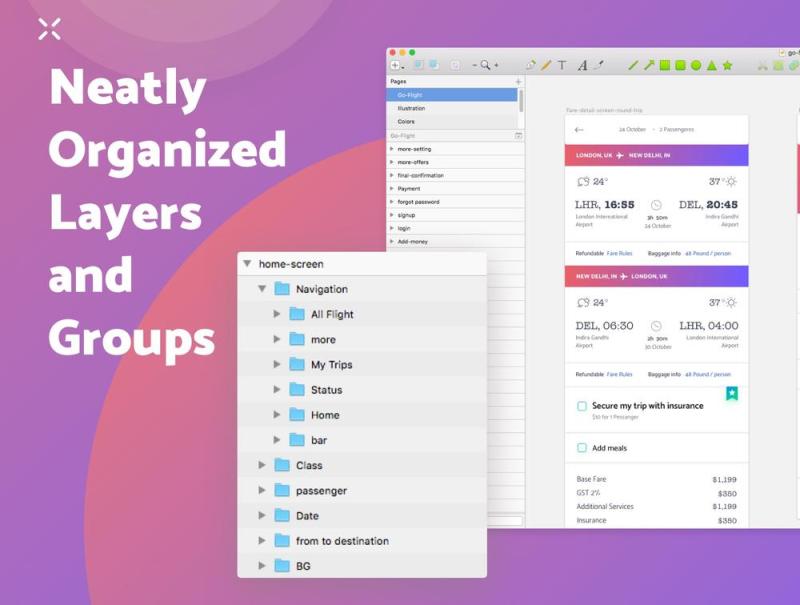Tick the 'Add meals' checkbox
800x605 pixels.
coord(582,448)
